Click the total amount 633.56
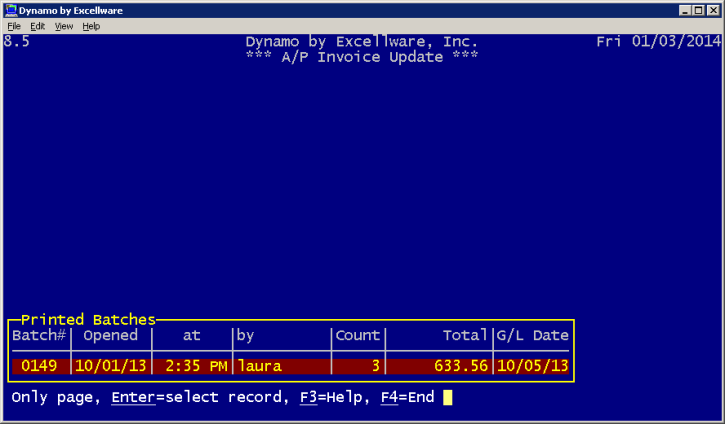The width and height of the screenshot is (725, 424). pyautogui.click(x=461, y=366)
